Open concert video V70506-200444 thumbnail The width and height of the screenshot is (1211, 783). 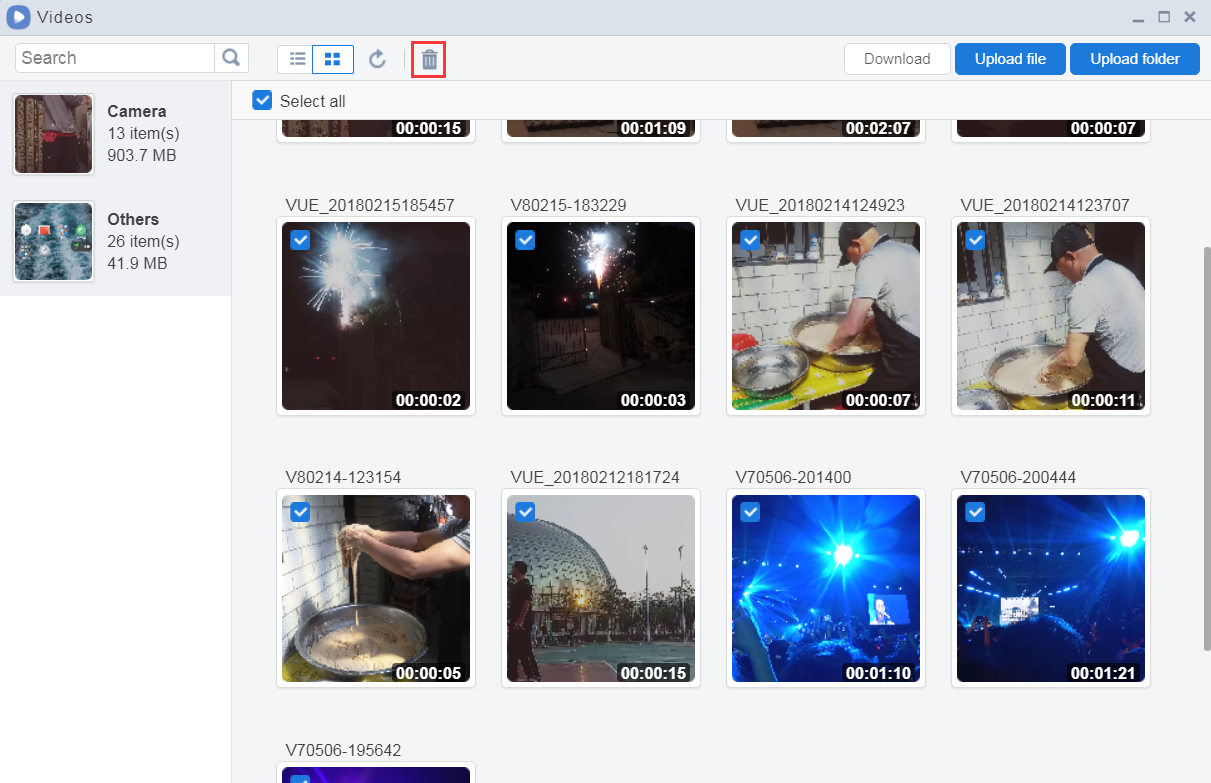(x=1051, y=588)
